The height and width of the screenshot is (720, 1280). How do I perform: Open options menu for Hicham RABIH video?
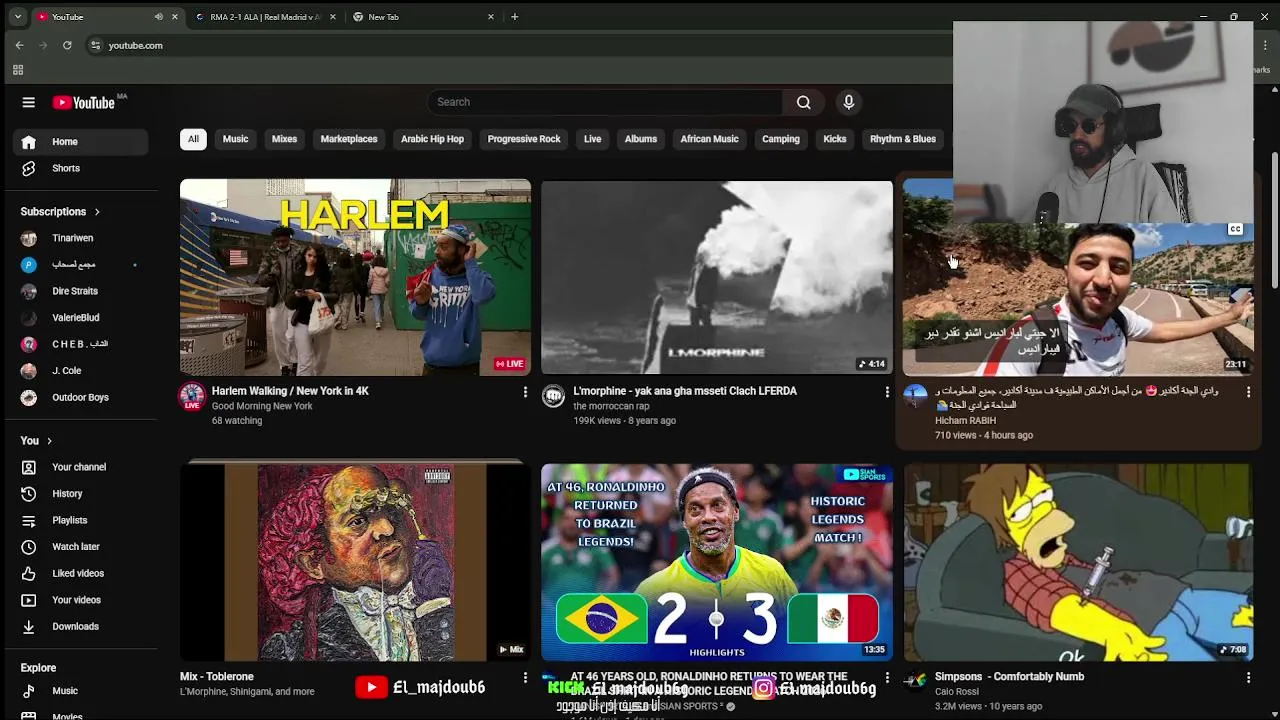click(1248, 392)
